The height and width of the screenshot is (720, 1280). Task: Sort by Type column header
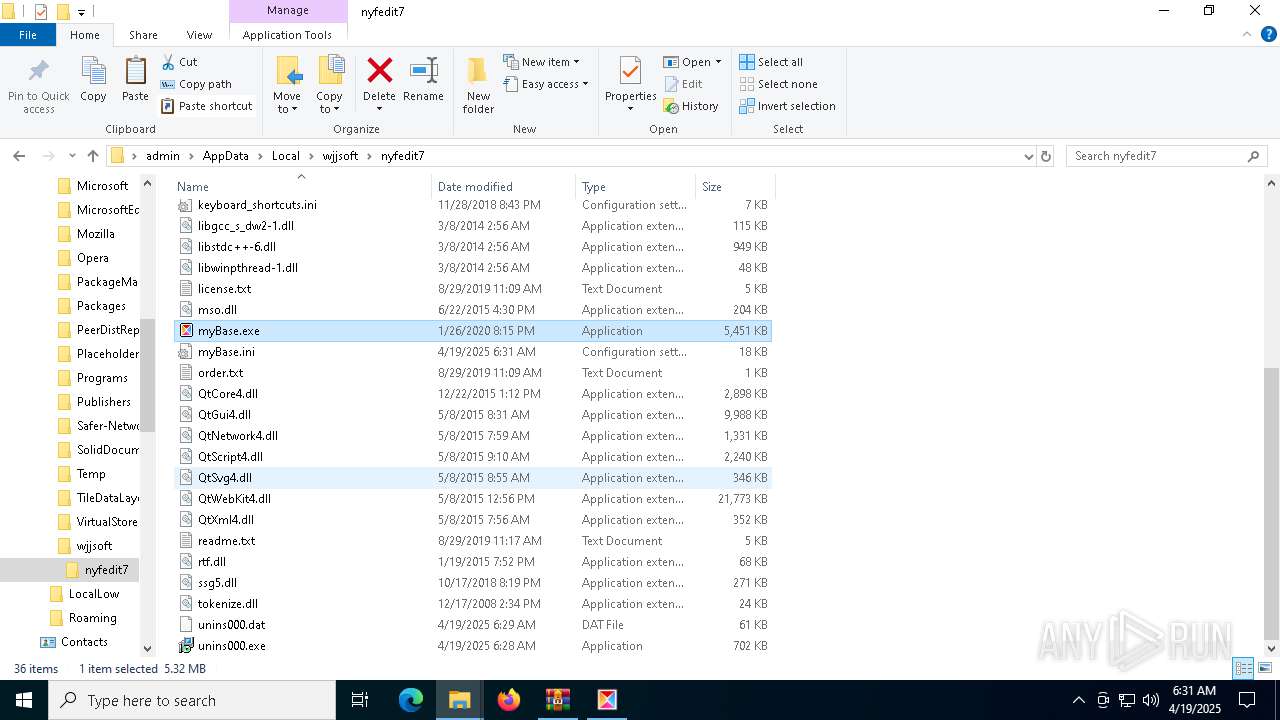(635, 187)
